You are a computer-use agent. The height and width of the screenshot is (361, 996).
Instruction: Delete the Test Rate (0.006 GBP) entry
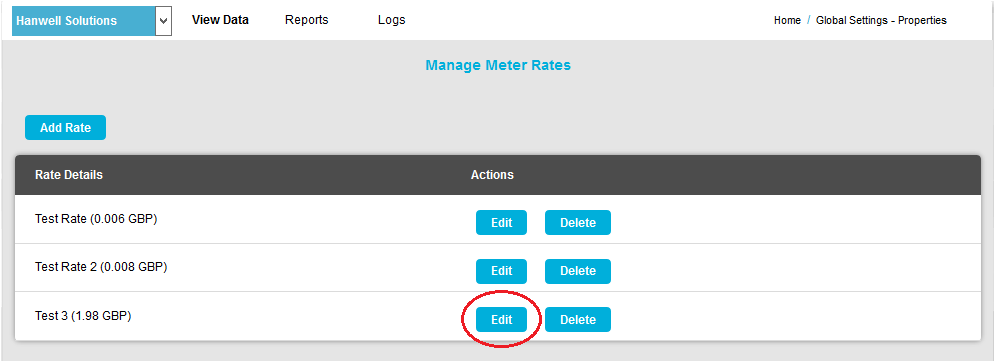point(578,222)
